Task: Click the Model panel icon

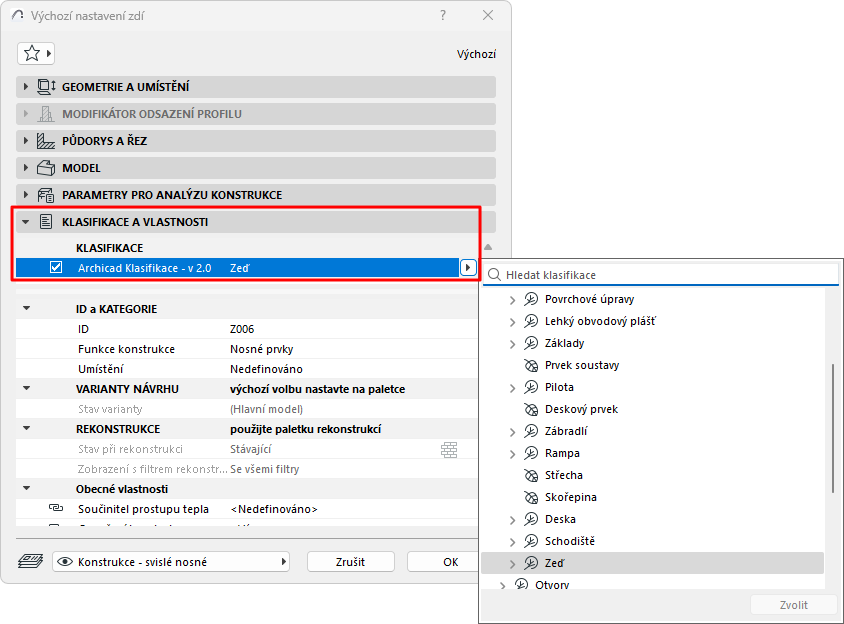Action: [x=46, y=168]
